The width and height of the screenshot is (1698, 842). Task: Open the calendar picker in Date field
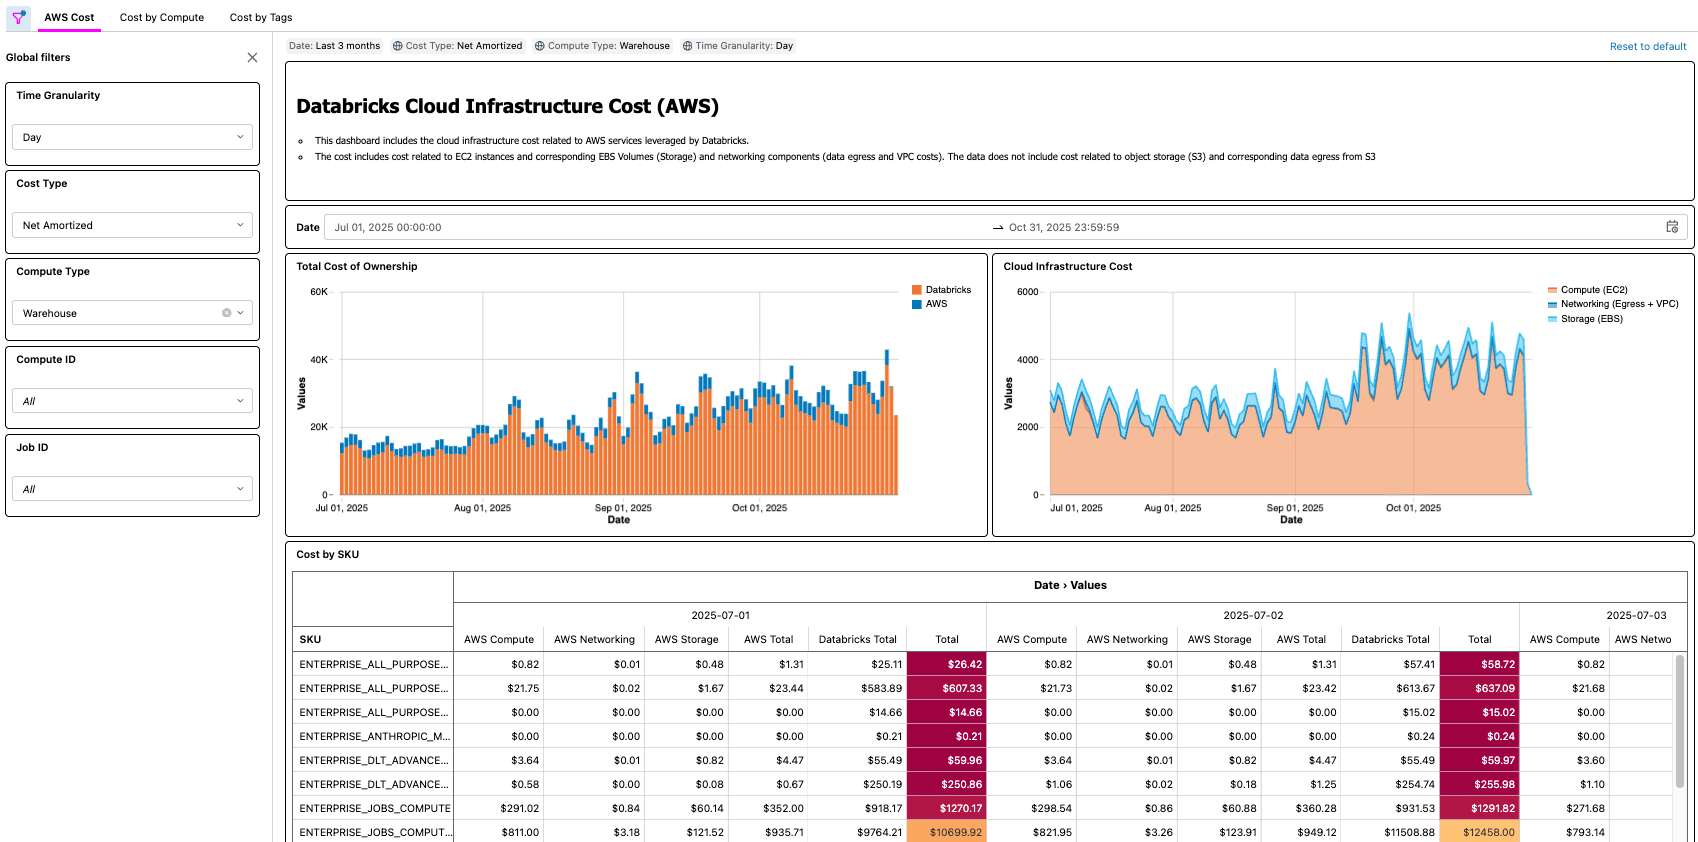1671,227
